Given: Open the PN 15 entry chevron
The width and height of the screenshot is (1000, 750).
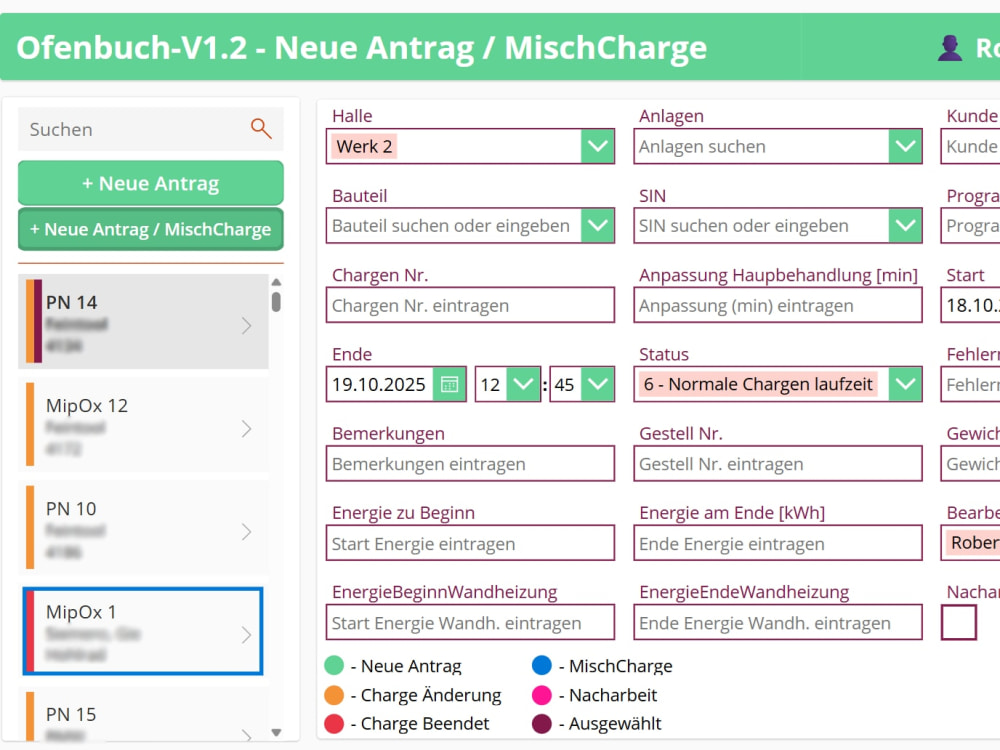Looking at the screenshot, I should [247, 735].
